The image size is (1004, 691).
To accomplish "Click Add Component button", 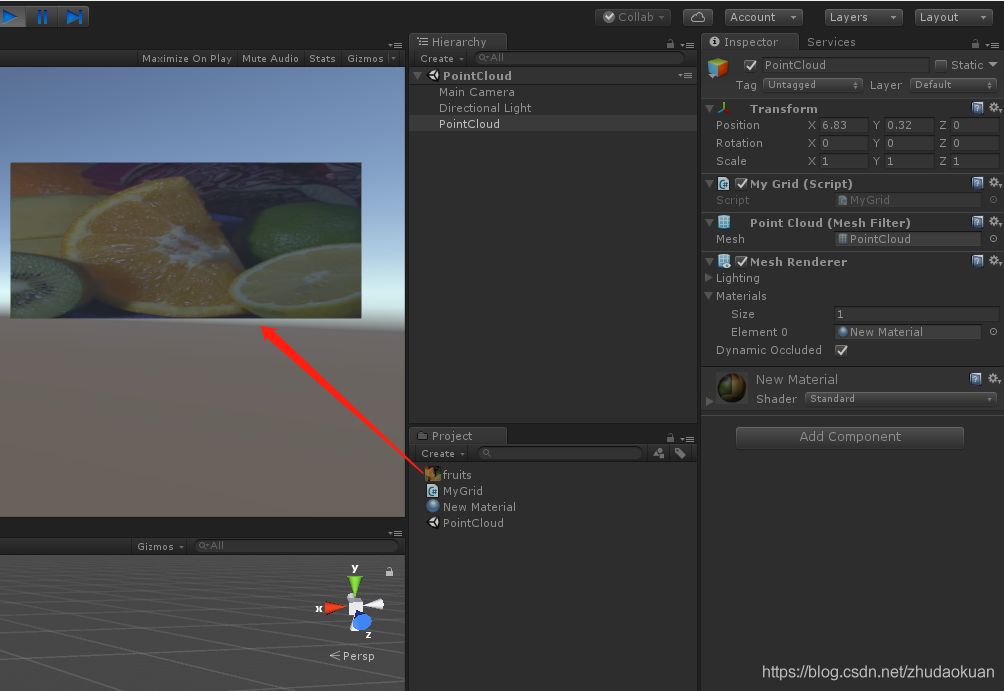I will pos(850,437).
